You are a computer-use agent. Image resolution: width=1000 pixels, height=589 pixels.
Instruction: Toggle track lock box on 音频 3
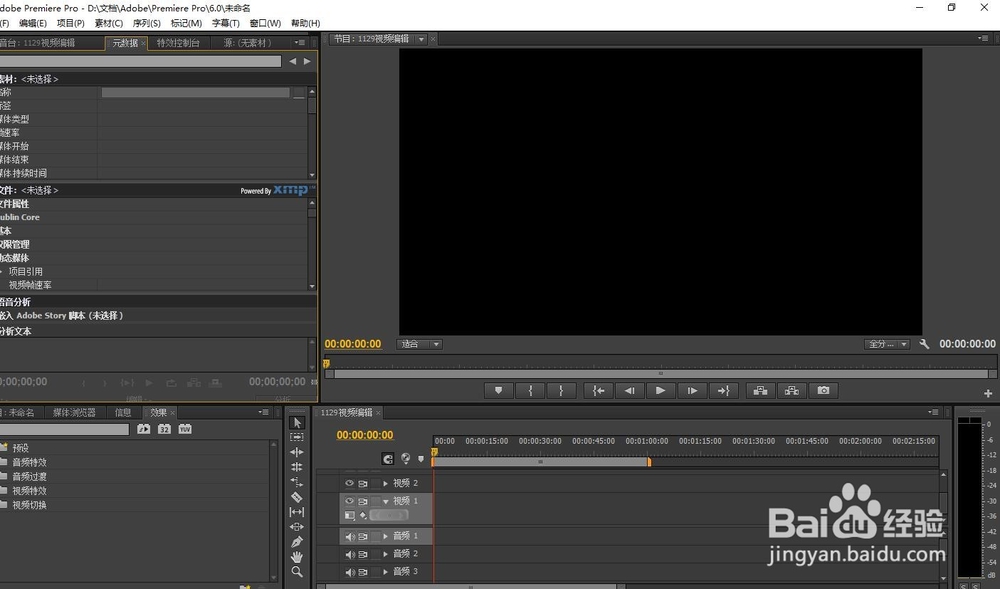point(376,572)
